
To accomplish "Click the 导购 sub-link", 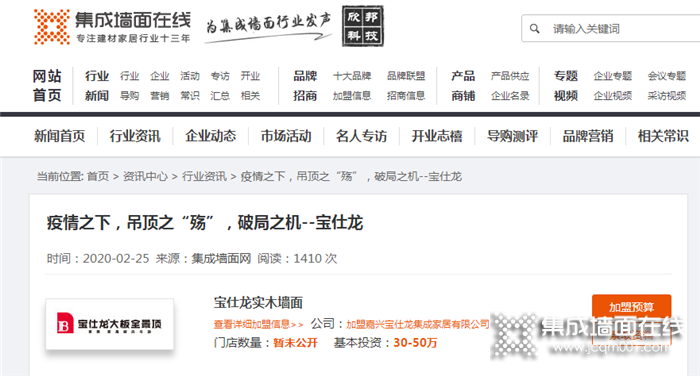I will 129,96.
